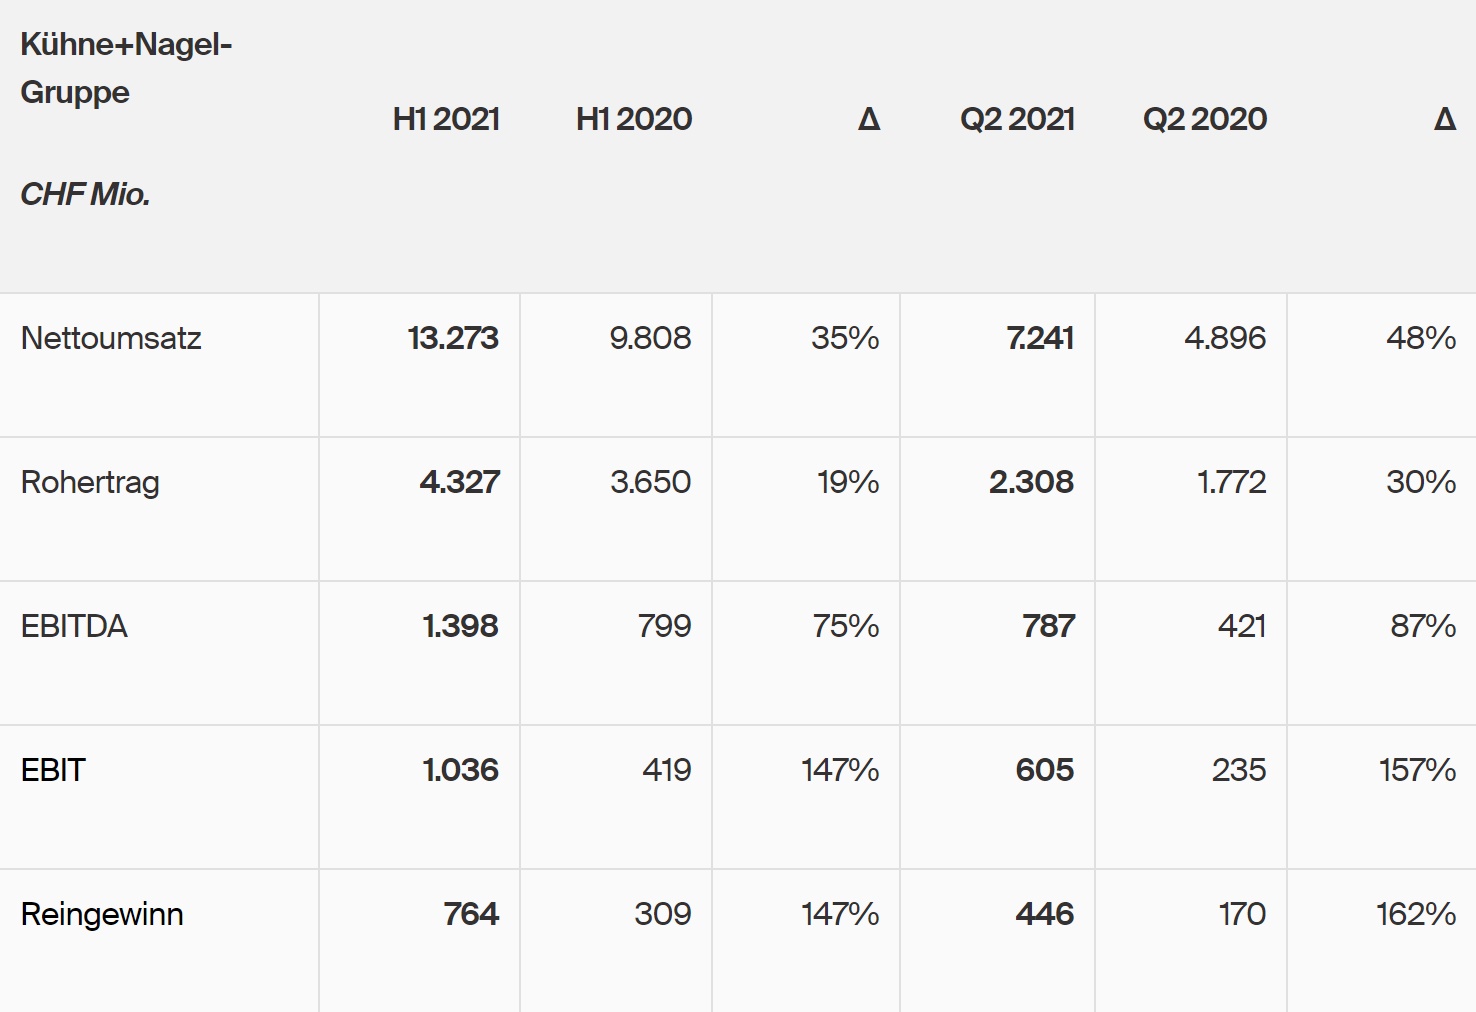The height and width of the screenshot is (1012, 1476).
Task: Click the 30% change for Rohertrag
Action: (x=1421, y=482)
